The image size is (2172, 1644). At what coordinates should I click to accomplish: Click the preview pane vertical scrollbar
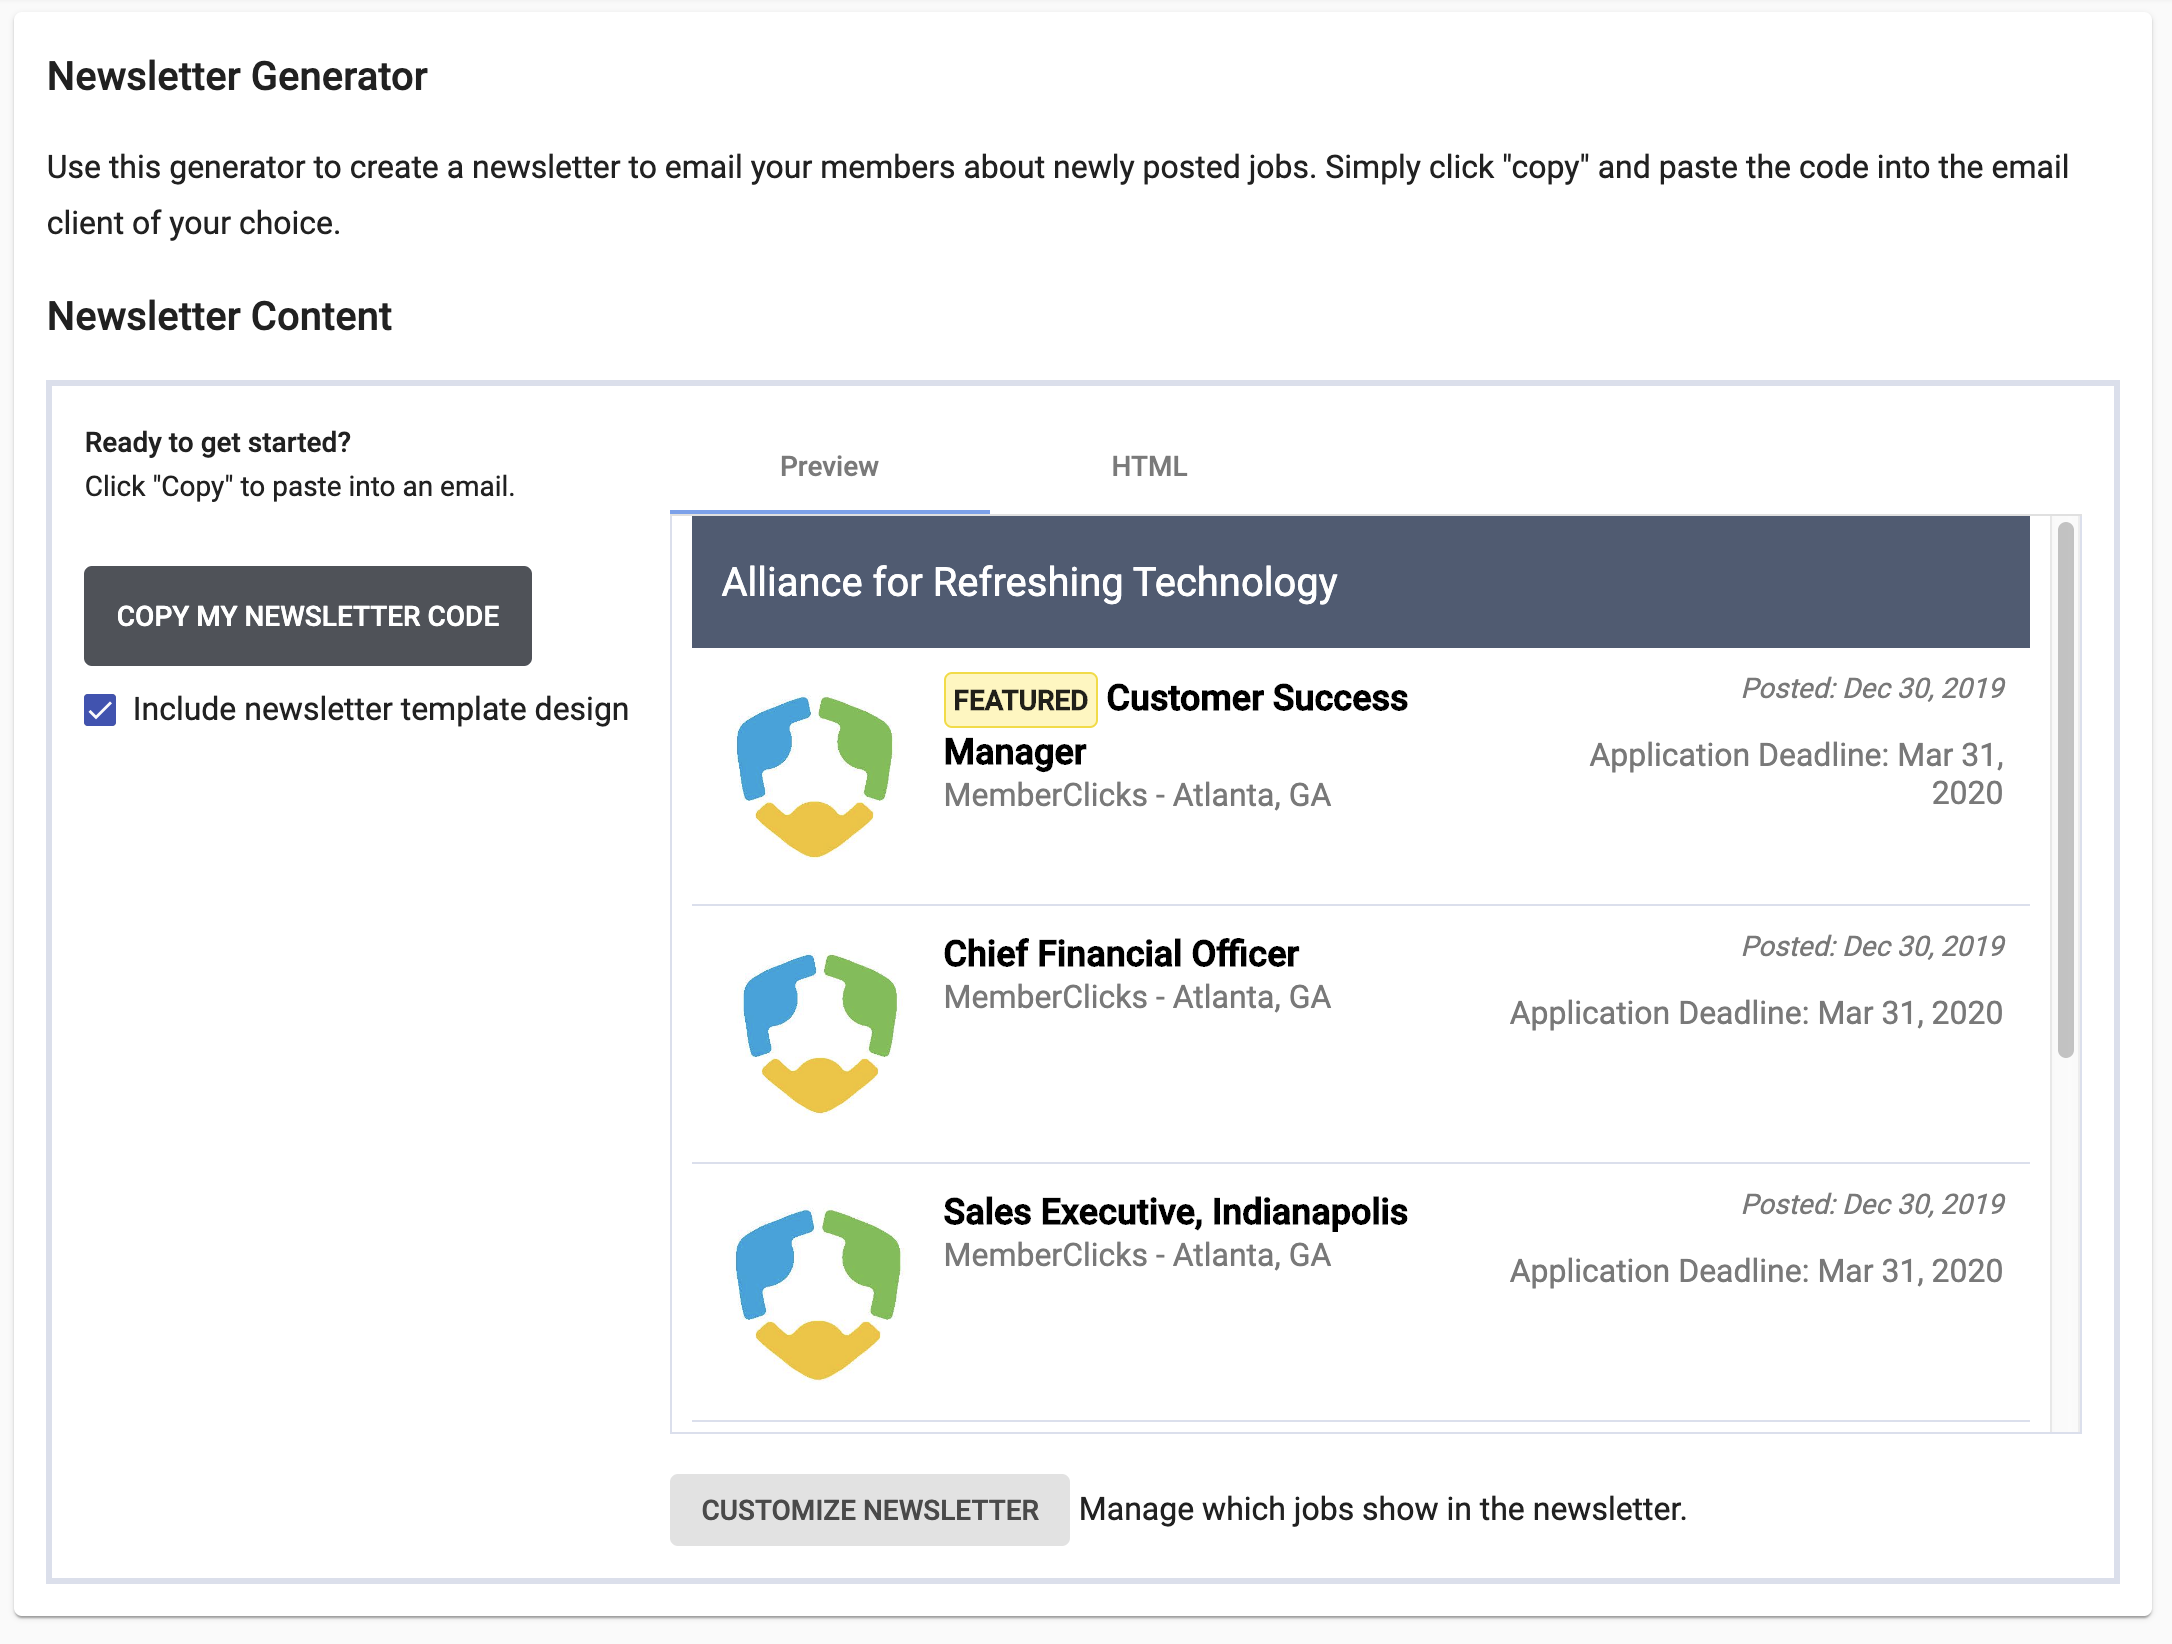2066,790
